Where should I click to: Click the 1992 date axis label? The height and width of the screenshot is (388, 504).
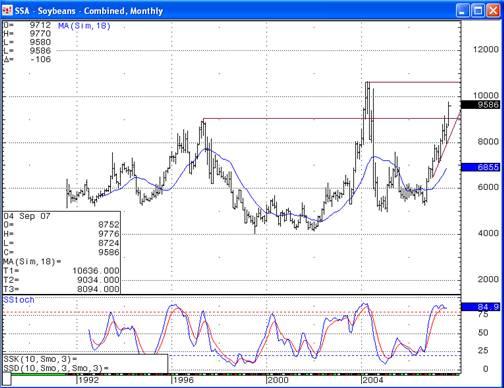88,380
